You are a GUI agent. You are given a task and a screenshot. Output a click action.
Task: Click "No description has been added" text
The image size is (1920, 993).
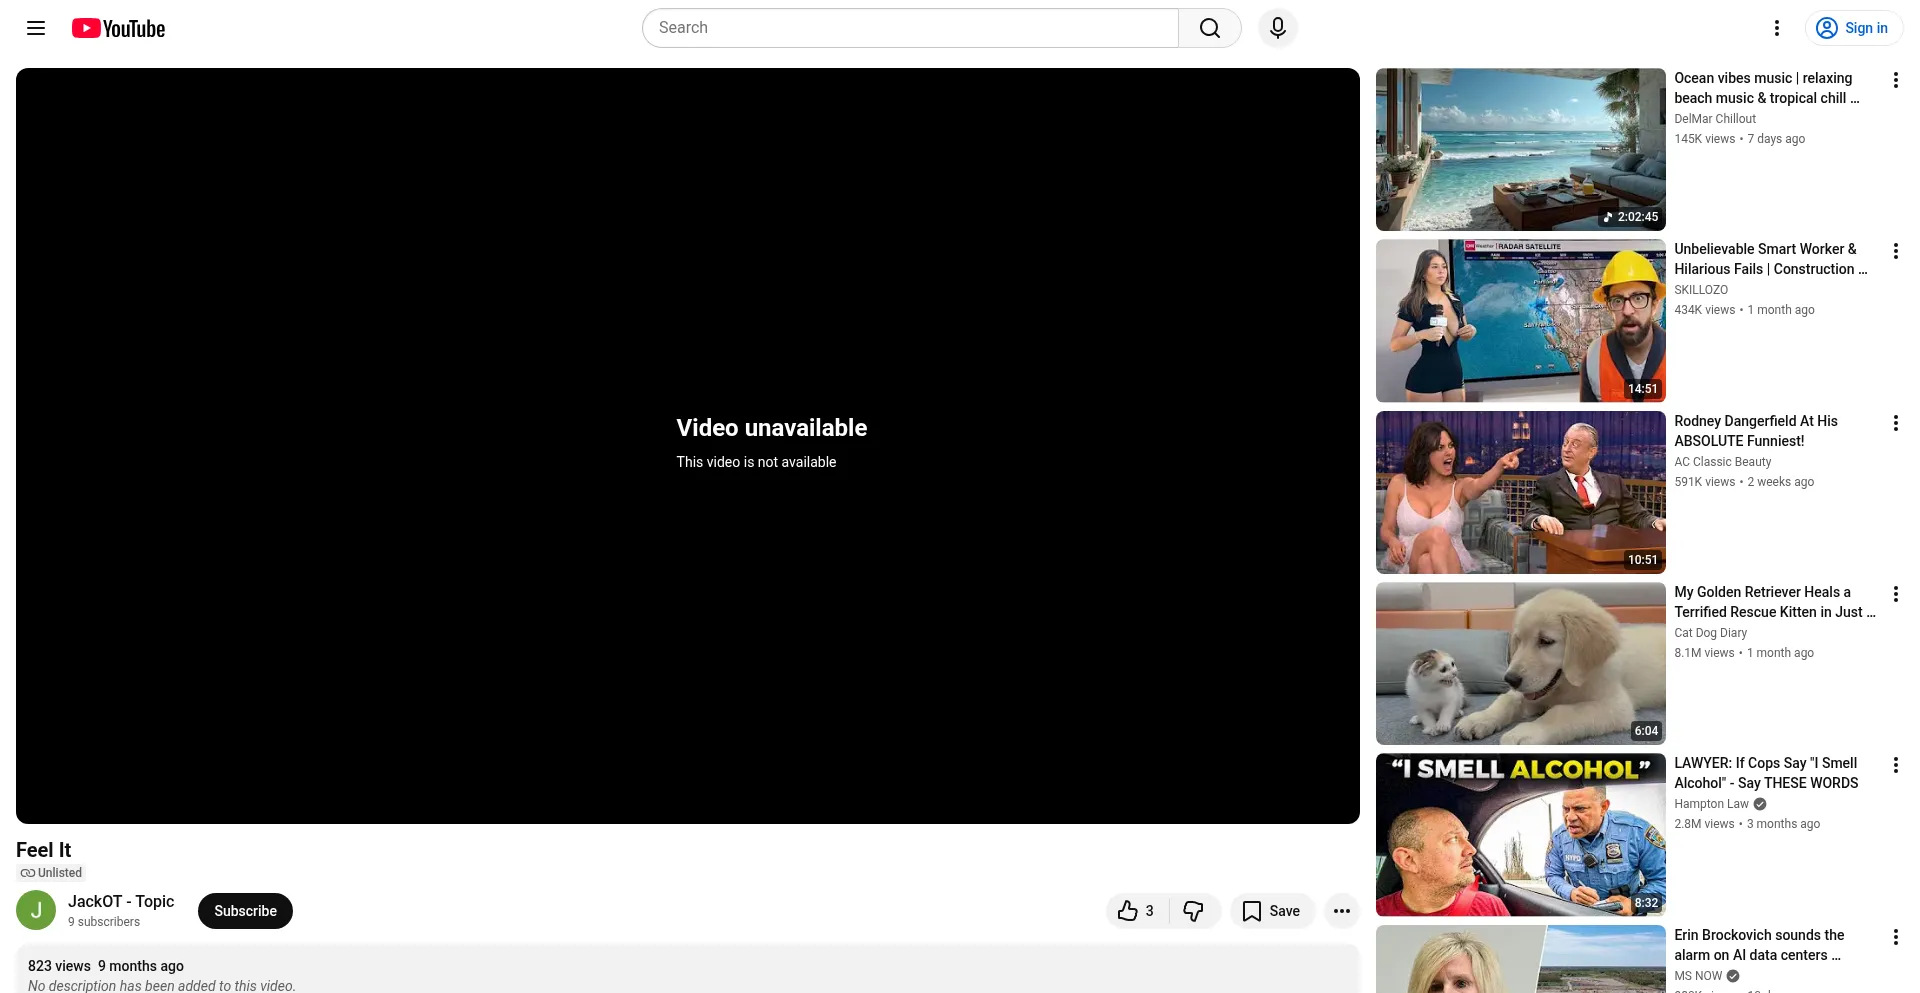point(162,986)
